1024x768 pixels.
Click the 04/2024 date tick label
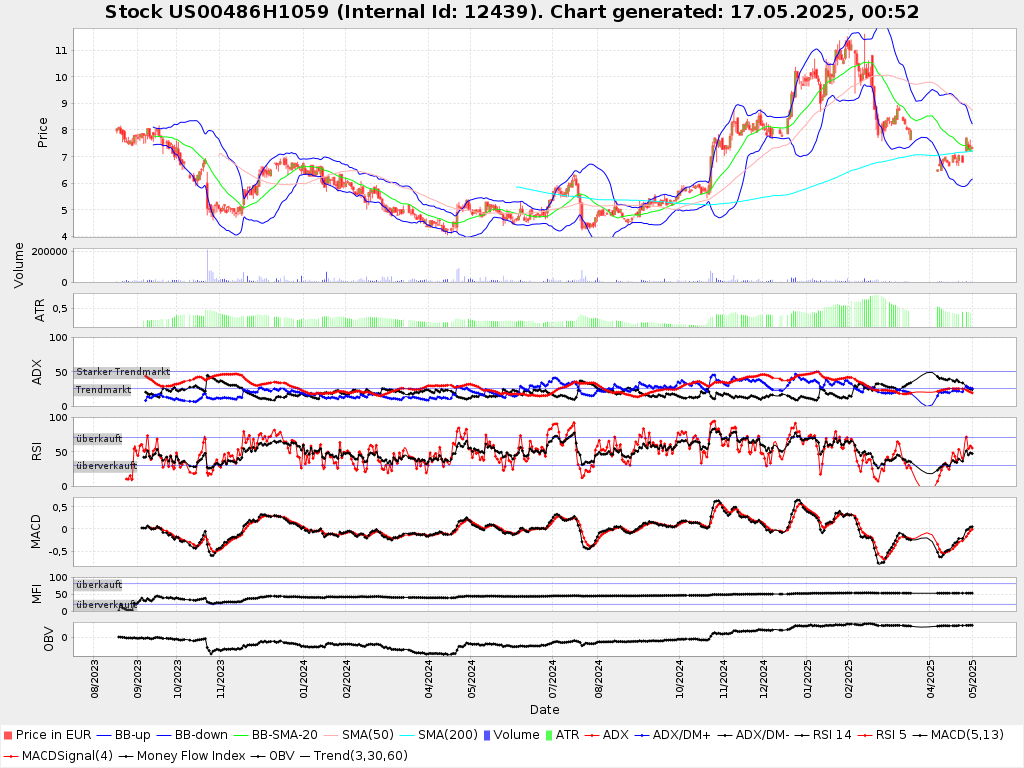point(429,679)
